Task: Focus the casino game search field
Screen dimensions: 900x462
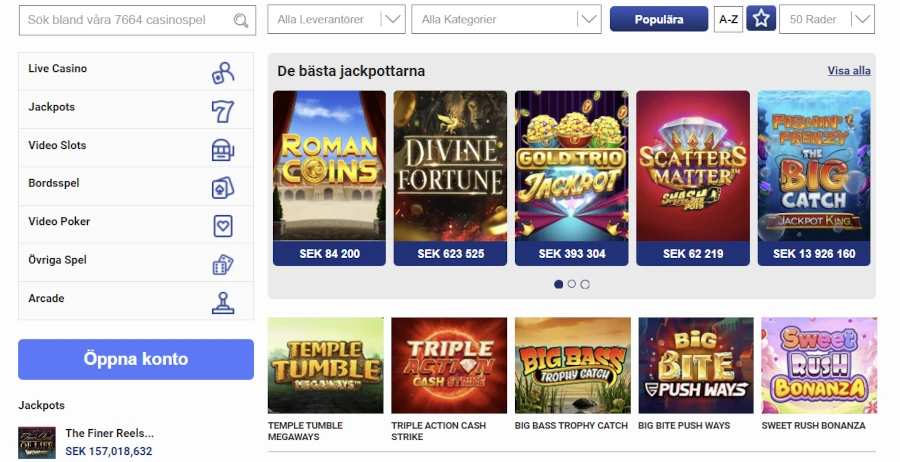Action: [137, 20]
